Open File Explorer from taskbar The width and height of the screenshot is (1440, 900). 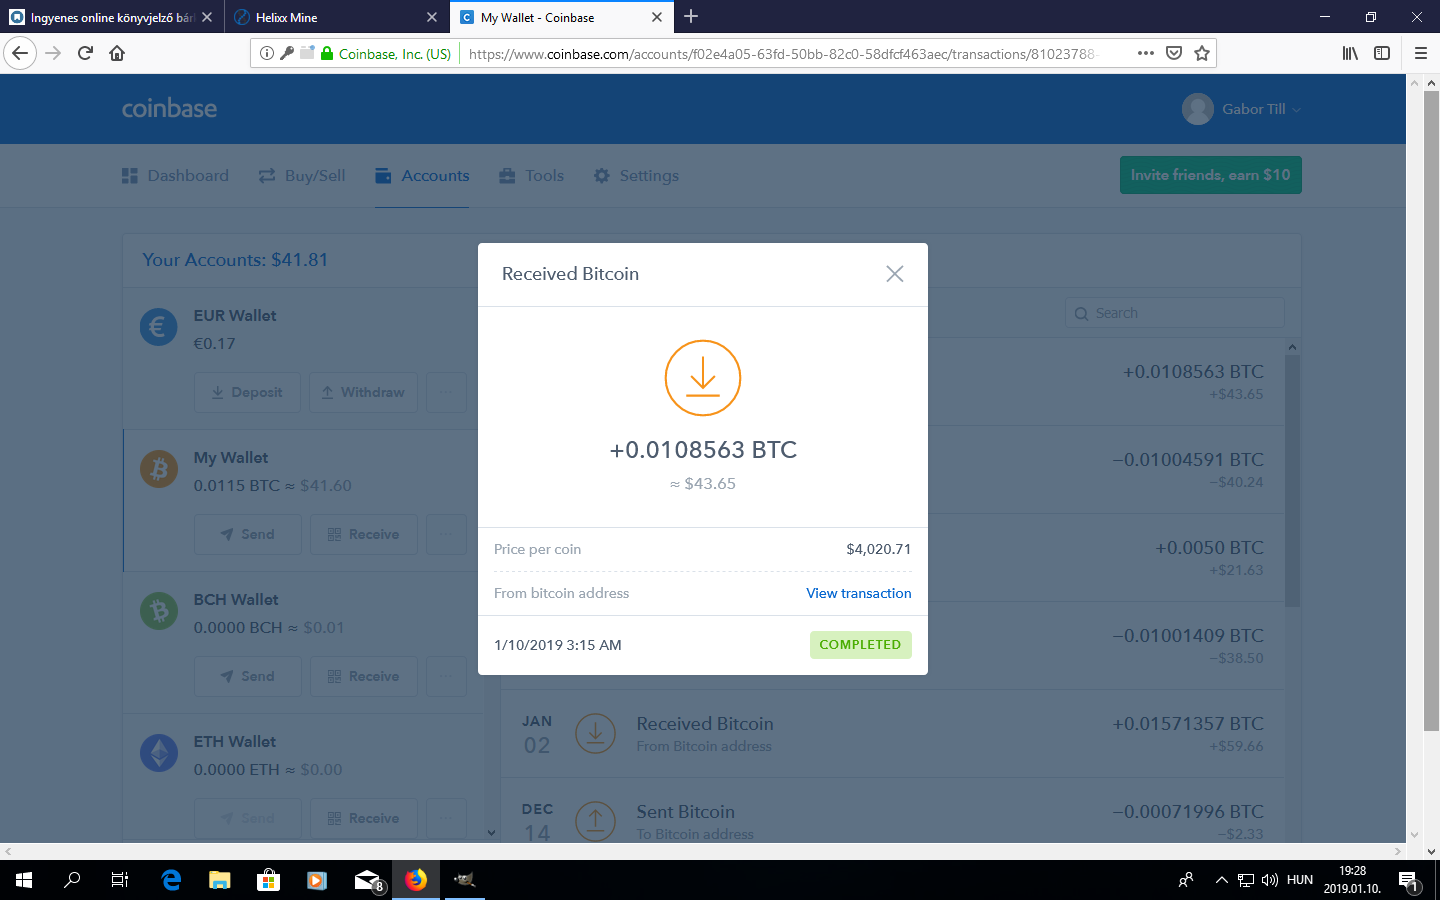click(219, 880)
